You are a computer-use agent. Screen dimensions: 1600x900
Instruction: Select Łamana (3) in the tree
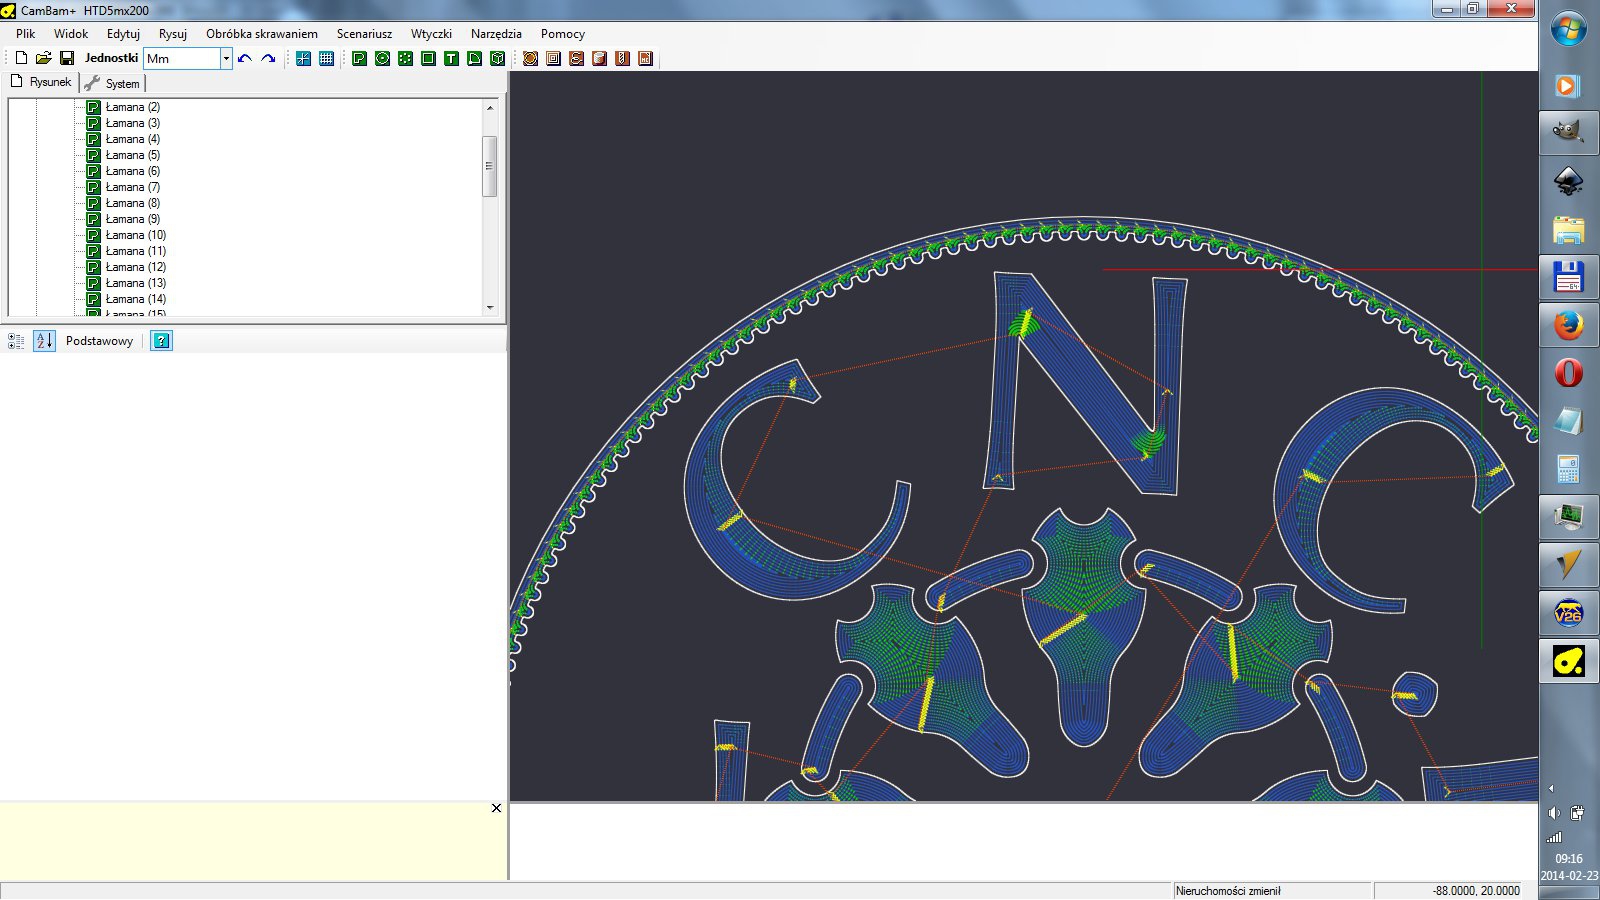pyautogui.click(x=132, y=123)
